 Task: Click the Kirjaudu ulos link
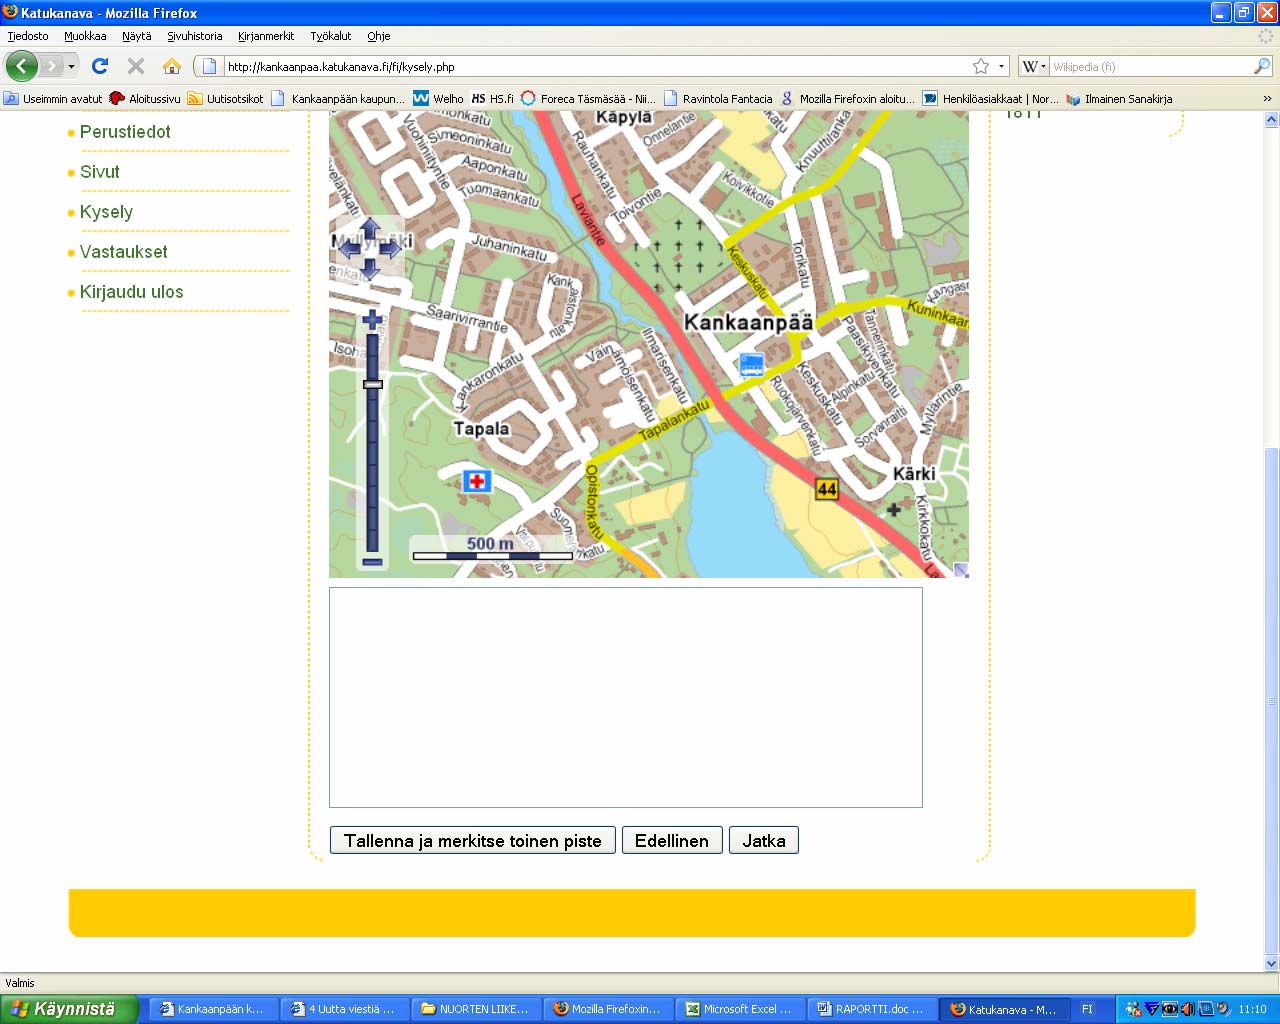point(132,292)
